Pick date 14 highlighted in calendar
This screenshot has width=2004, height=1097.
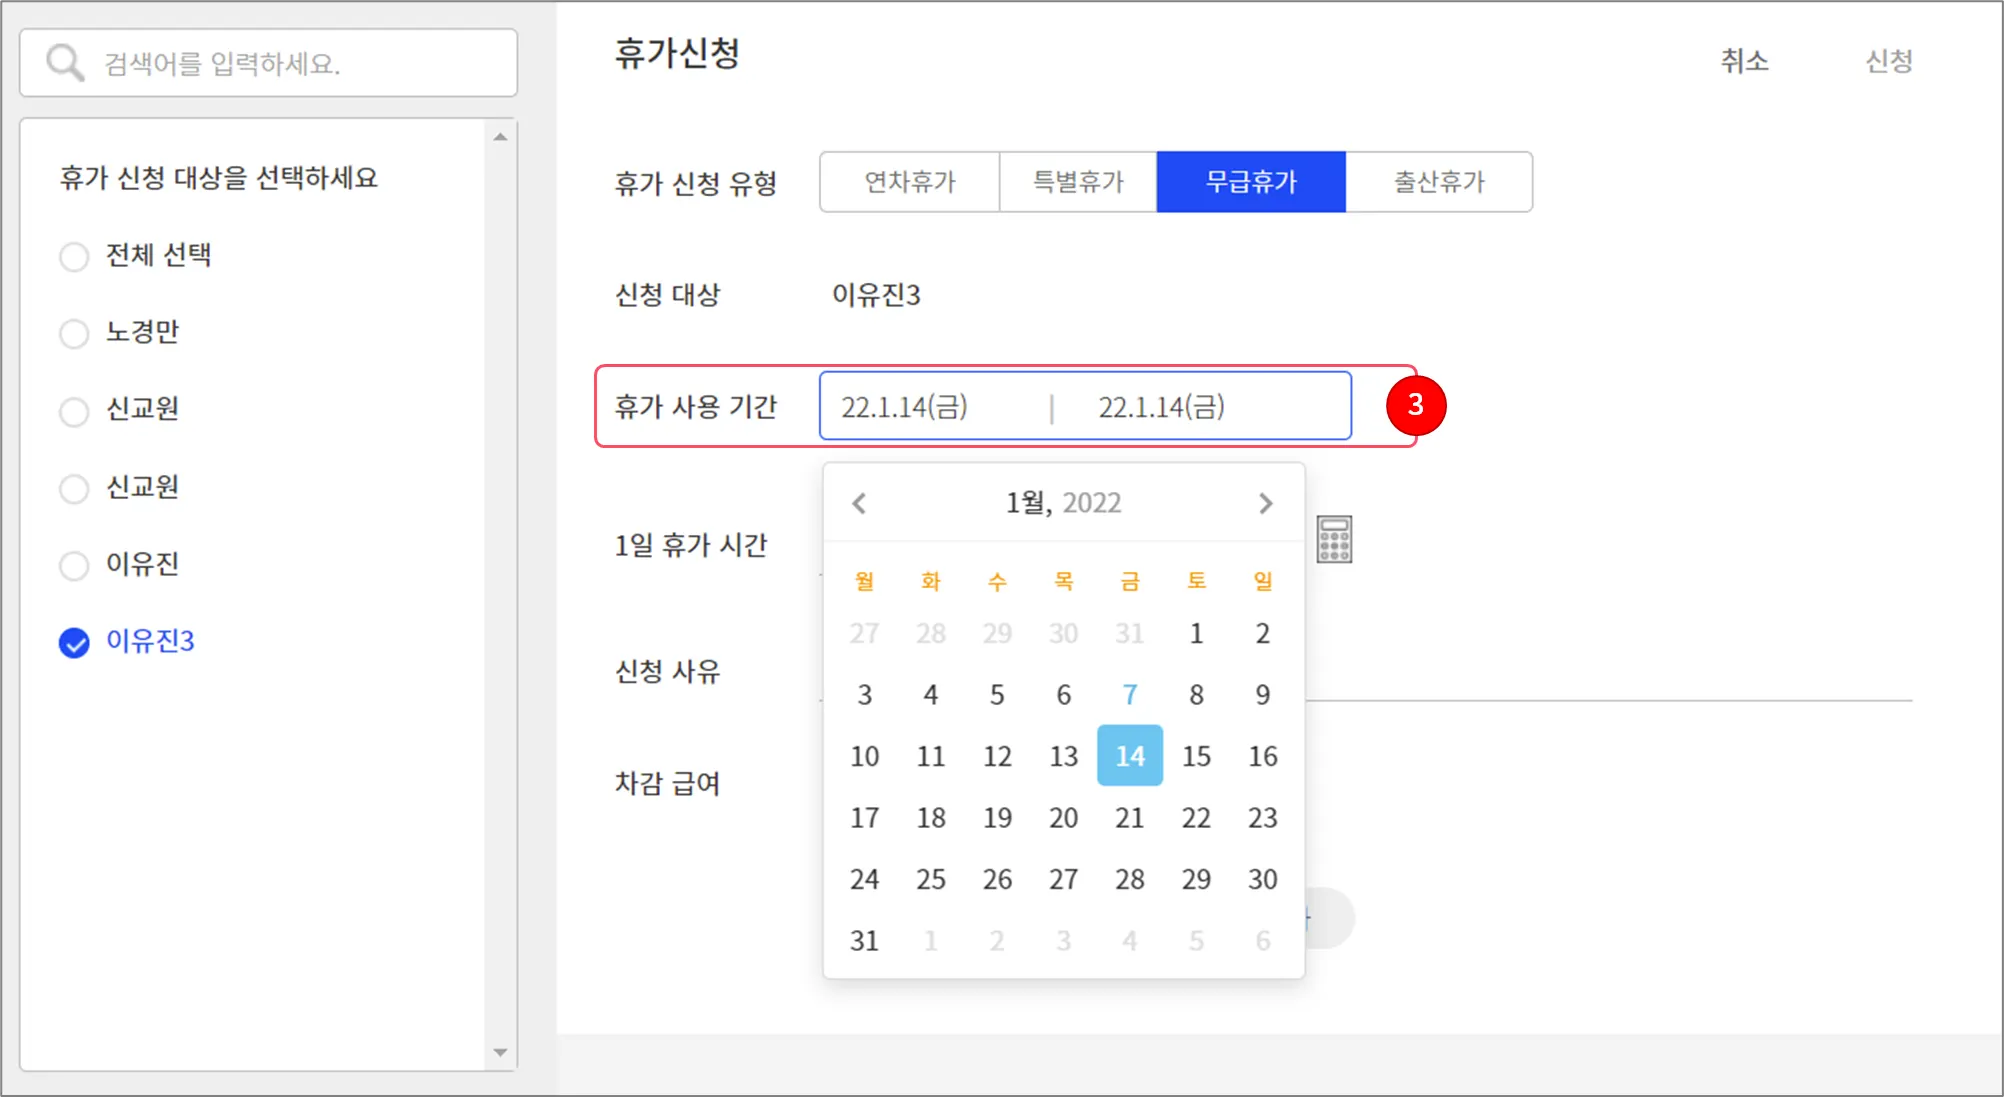[1129, 756]
